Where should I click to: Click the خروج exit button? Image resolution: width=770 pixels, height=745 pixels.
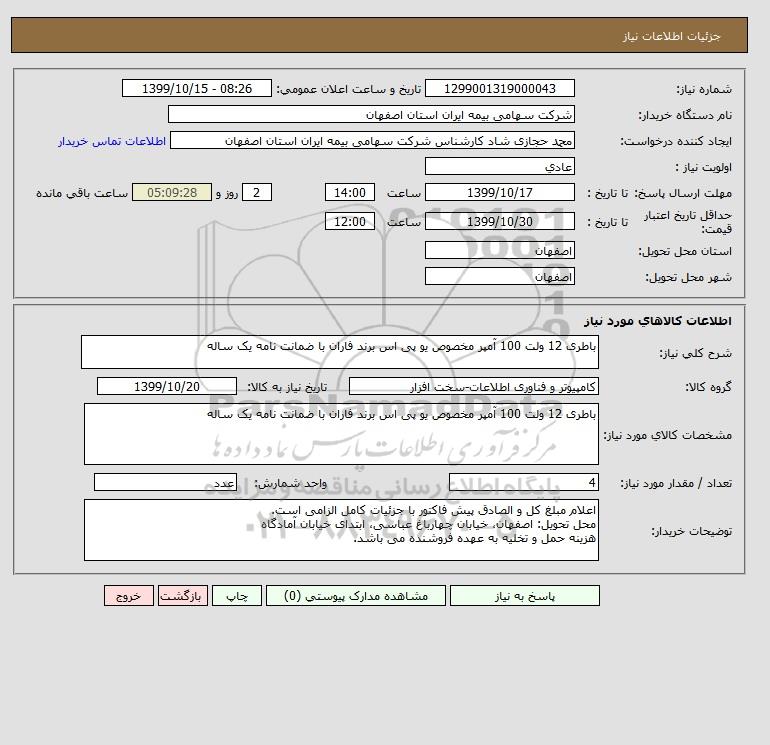(x=129, y=596)
